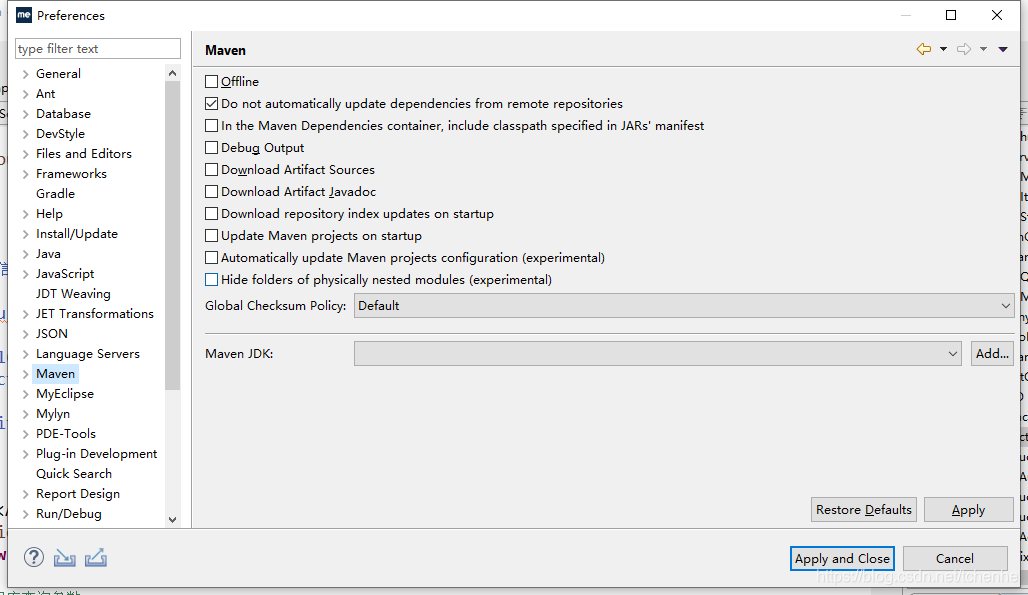Open Plug-in Development preferences
Viewport: 1028px width, 595px height.
(x=96, y=453)
